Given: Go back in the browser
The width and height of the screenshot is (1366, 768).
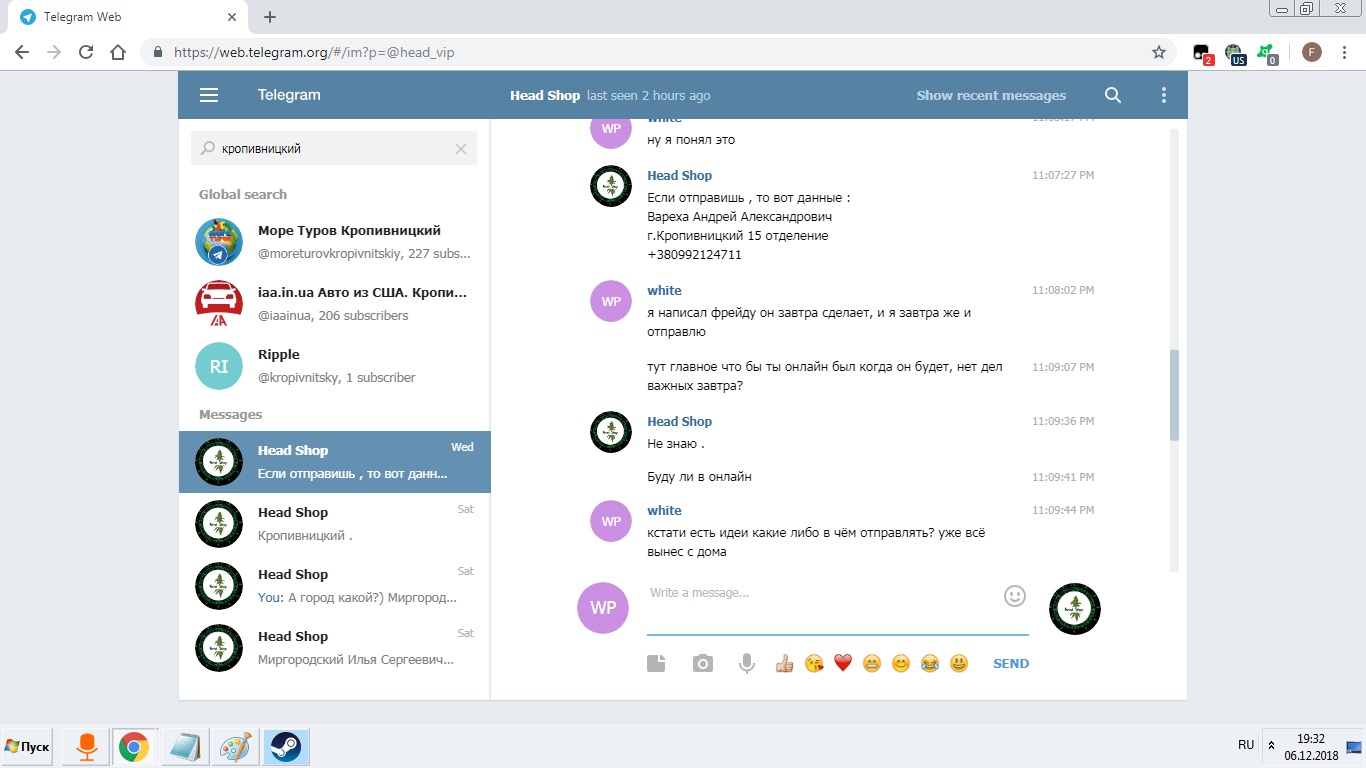Looking at the screenshot, I should tap(22, 52).
